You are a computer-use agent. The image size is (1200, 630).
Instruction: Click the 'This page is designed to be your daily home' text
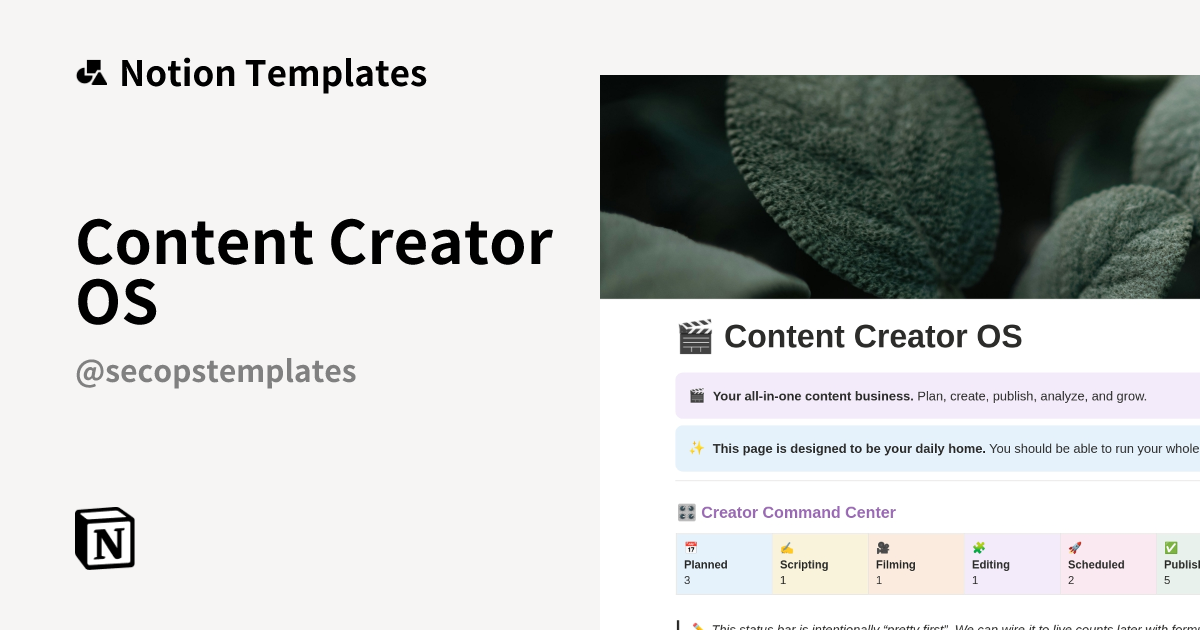[x=849, y=448]
